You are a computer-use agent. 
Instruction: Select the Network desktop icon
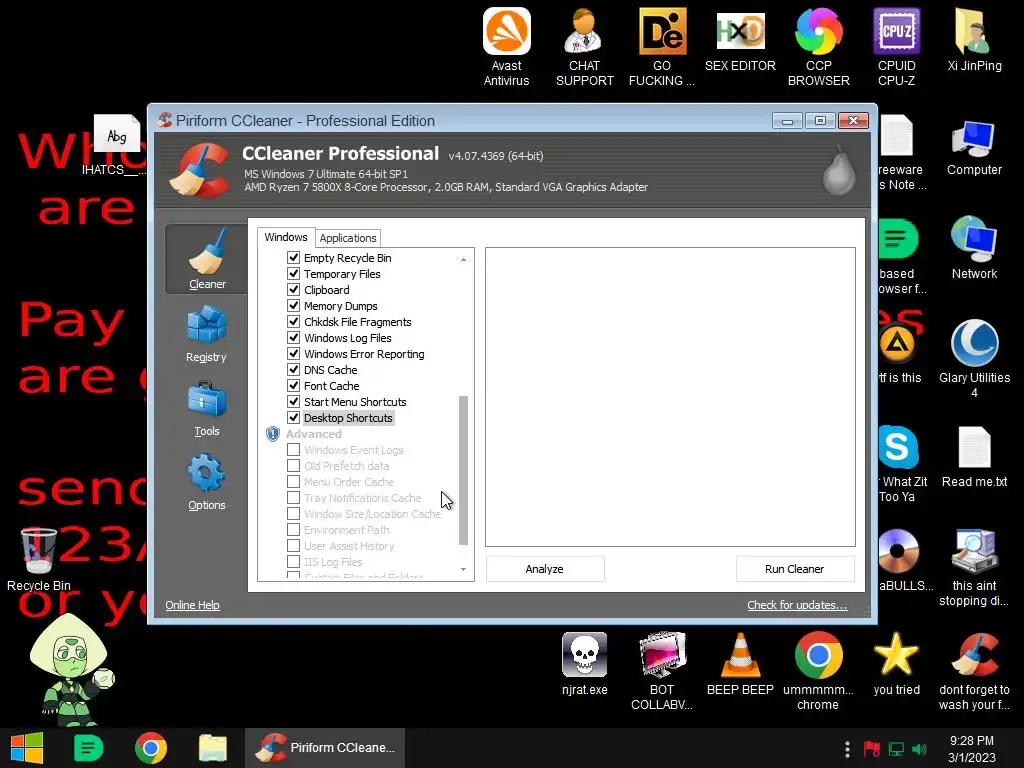pos(974,248)
